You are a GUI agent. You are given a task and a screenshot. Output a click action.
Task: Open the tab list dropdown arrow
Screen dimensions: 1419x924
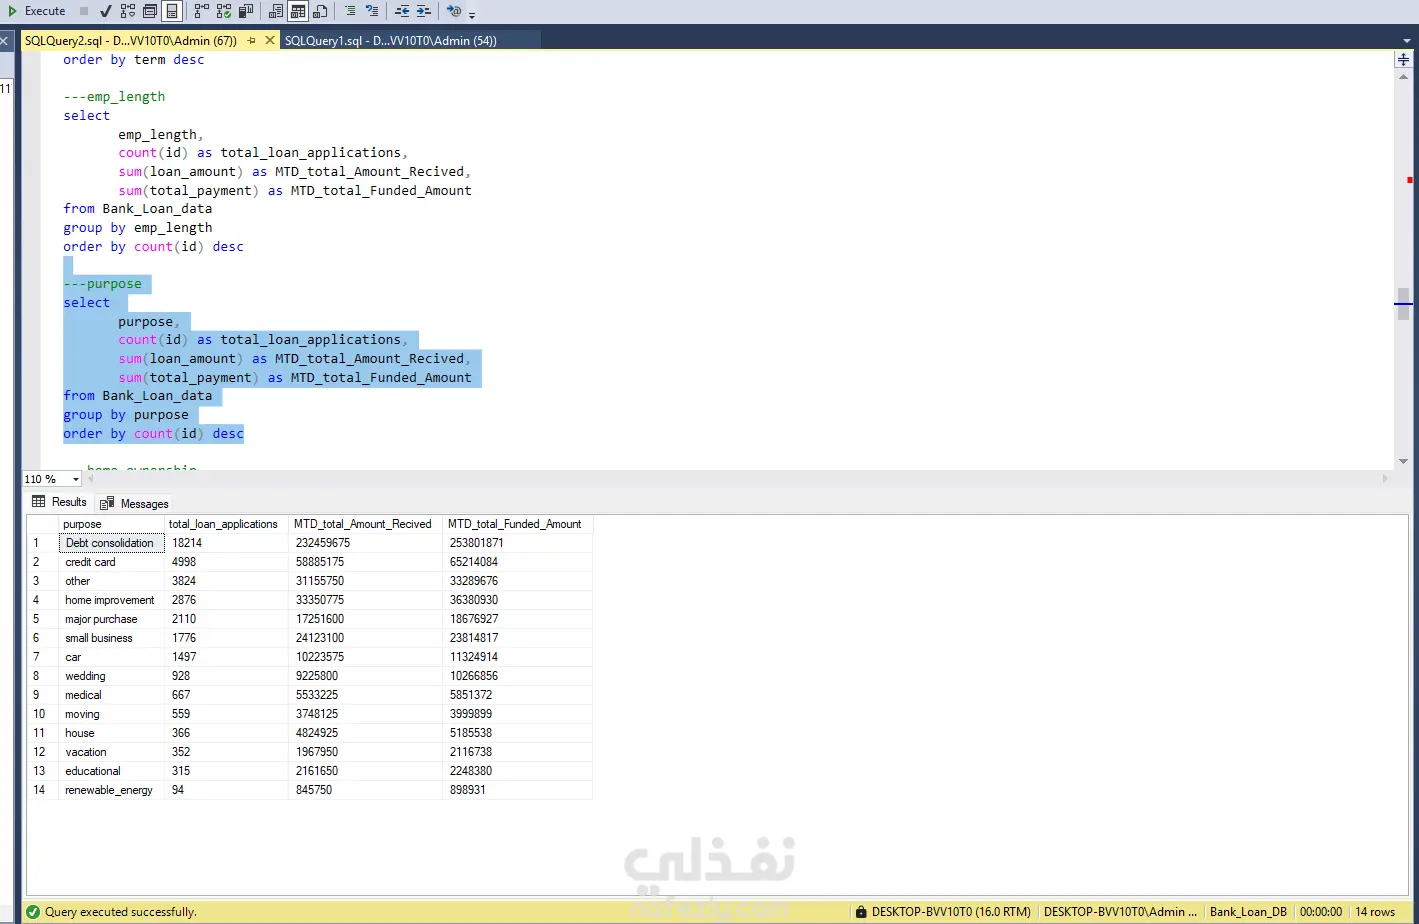pyautogui.click(x=1407, y=41)
